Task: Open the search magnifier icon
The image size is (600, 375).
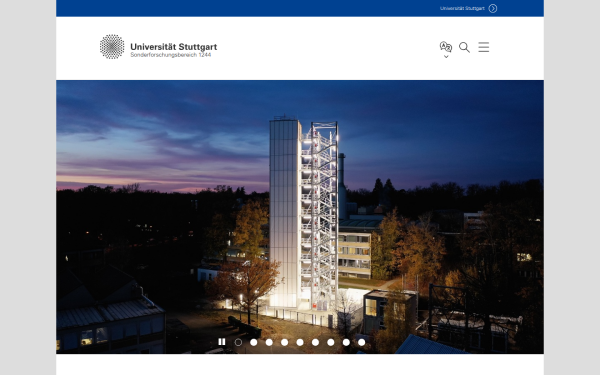Action: 464,47
